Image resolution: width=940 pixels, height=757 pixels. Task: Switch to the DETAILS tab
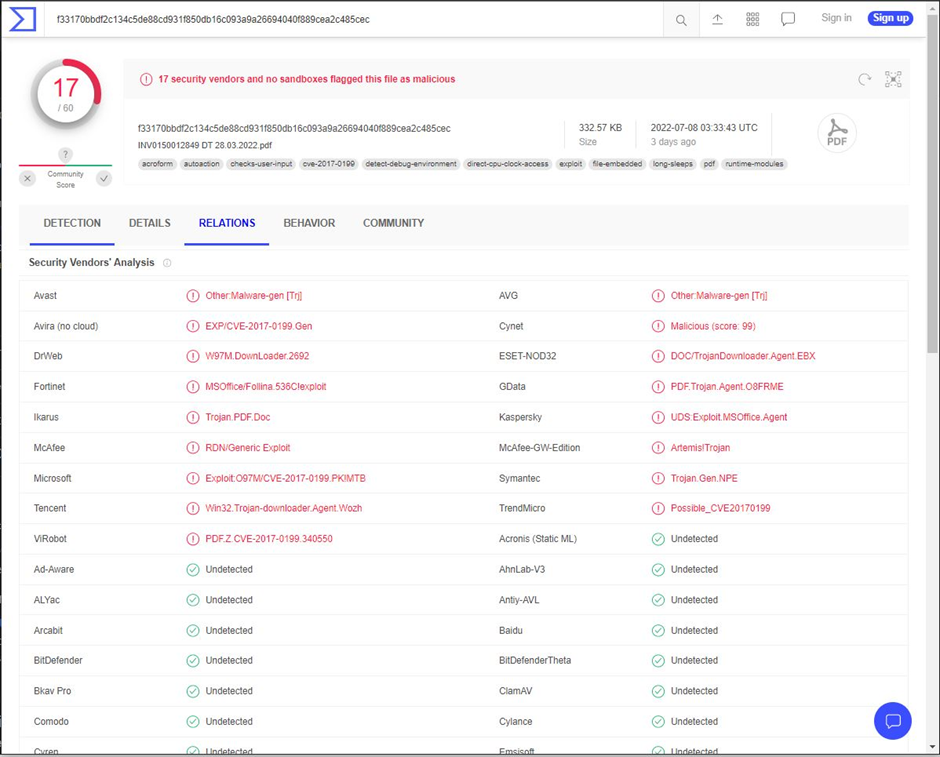pos(149,223)
